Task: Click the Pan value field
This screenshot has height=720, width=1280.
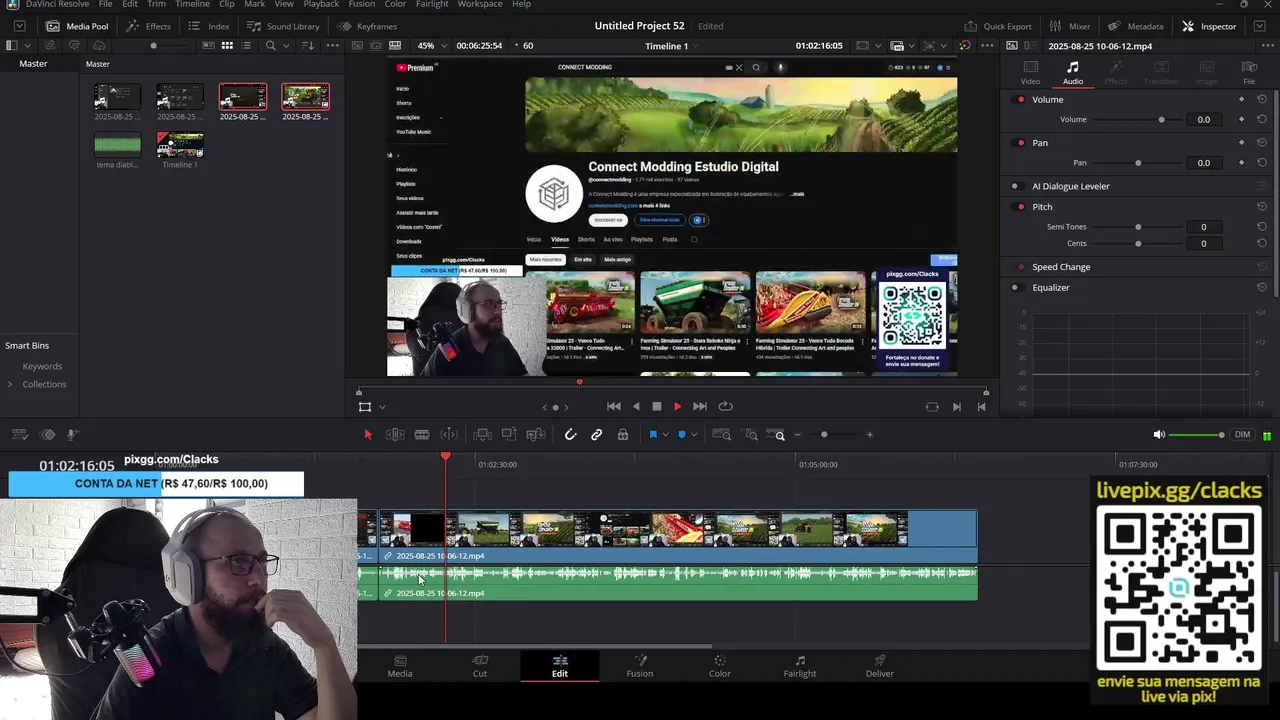Action: (x=1204, y=162)
